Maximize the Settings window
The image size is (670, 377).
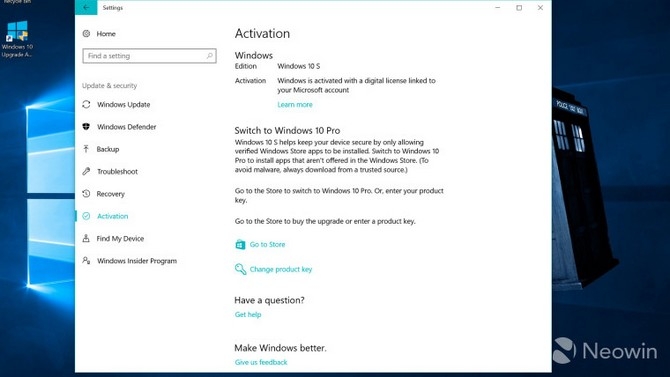pos(519,7)
